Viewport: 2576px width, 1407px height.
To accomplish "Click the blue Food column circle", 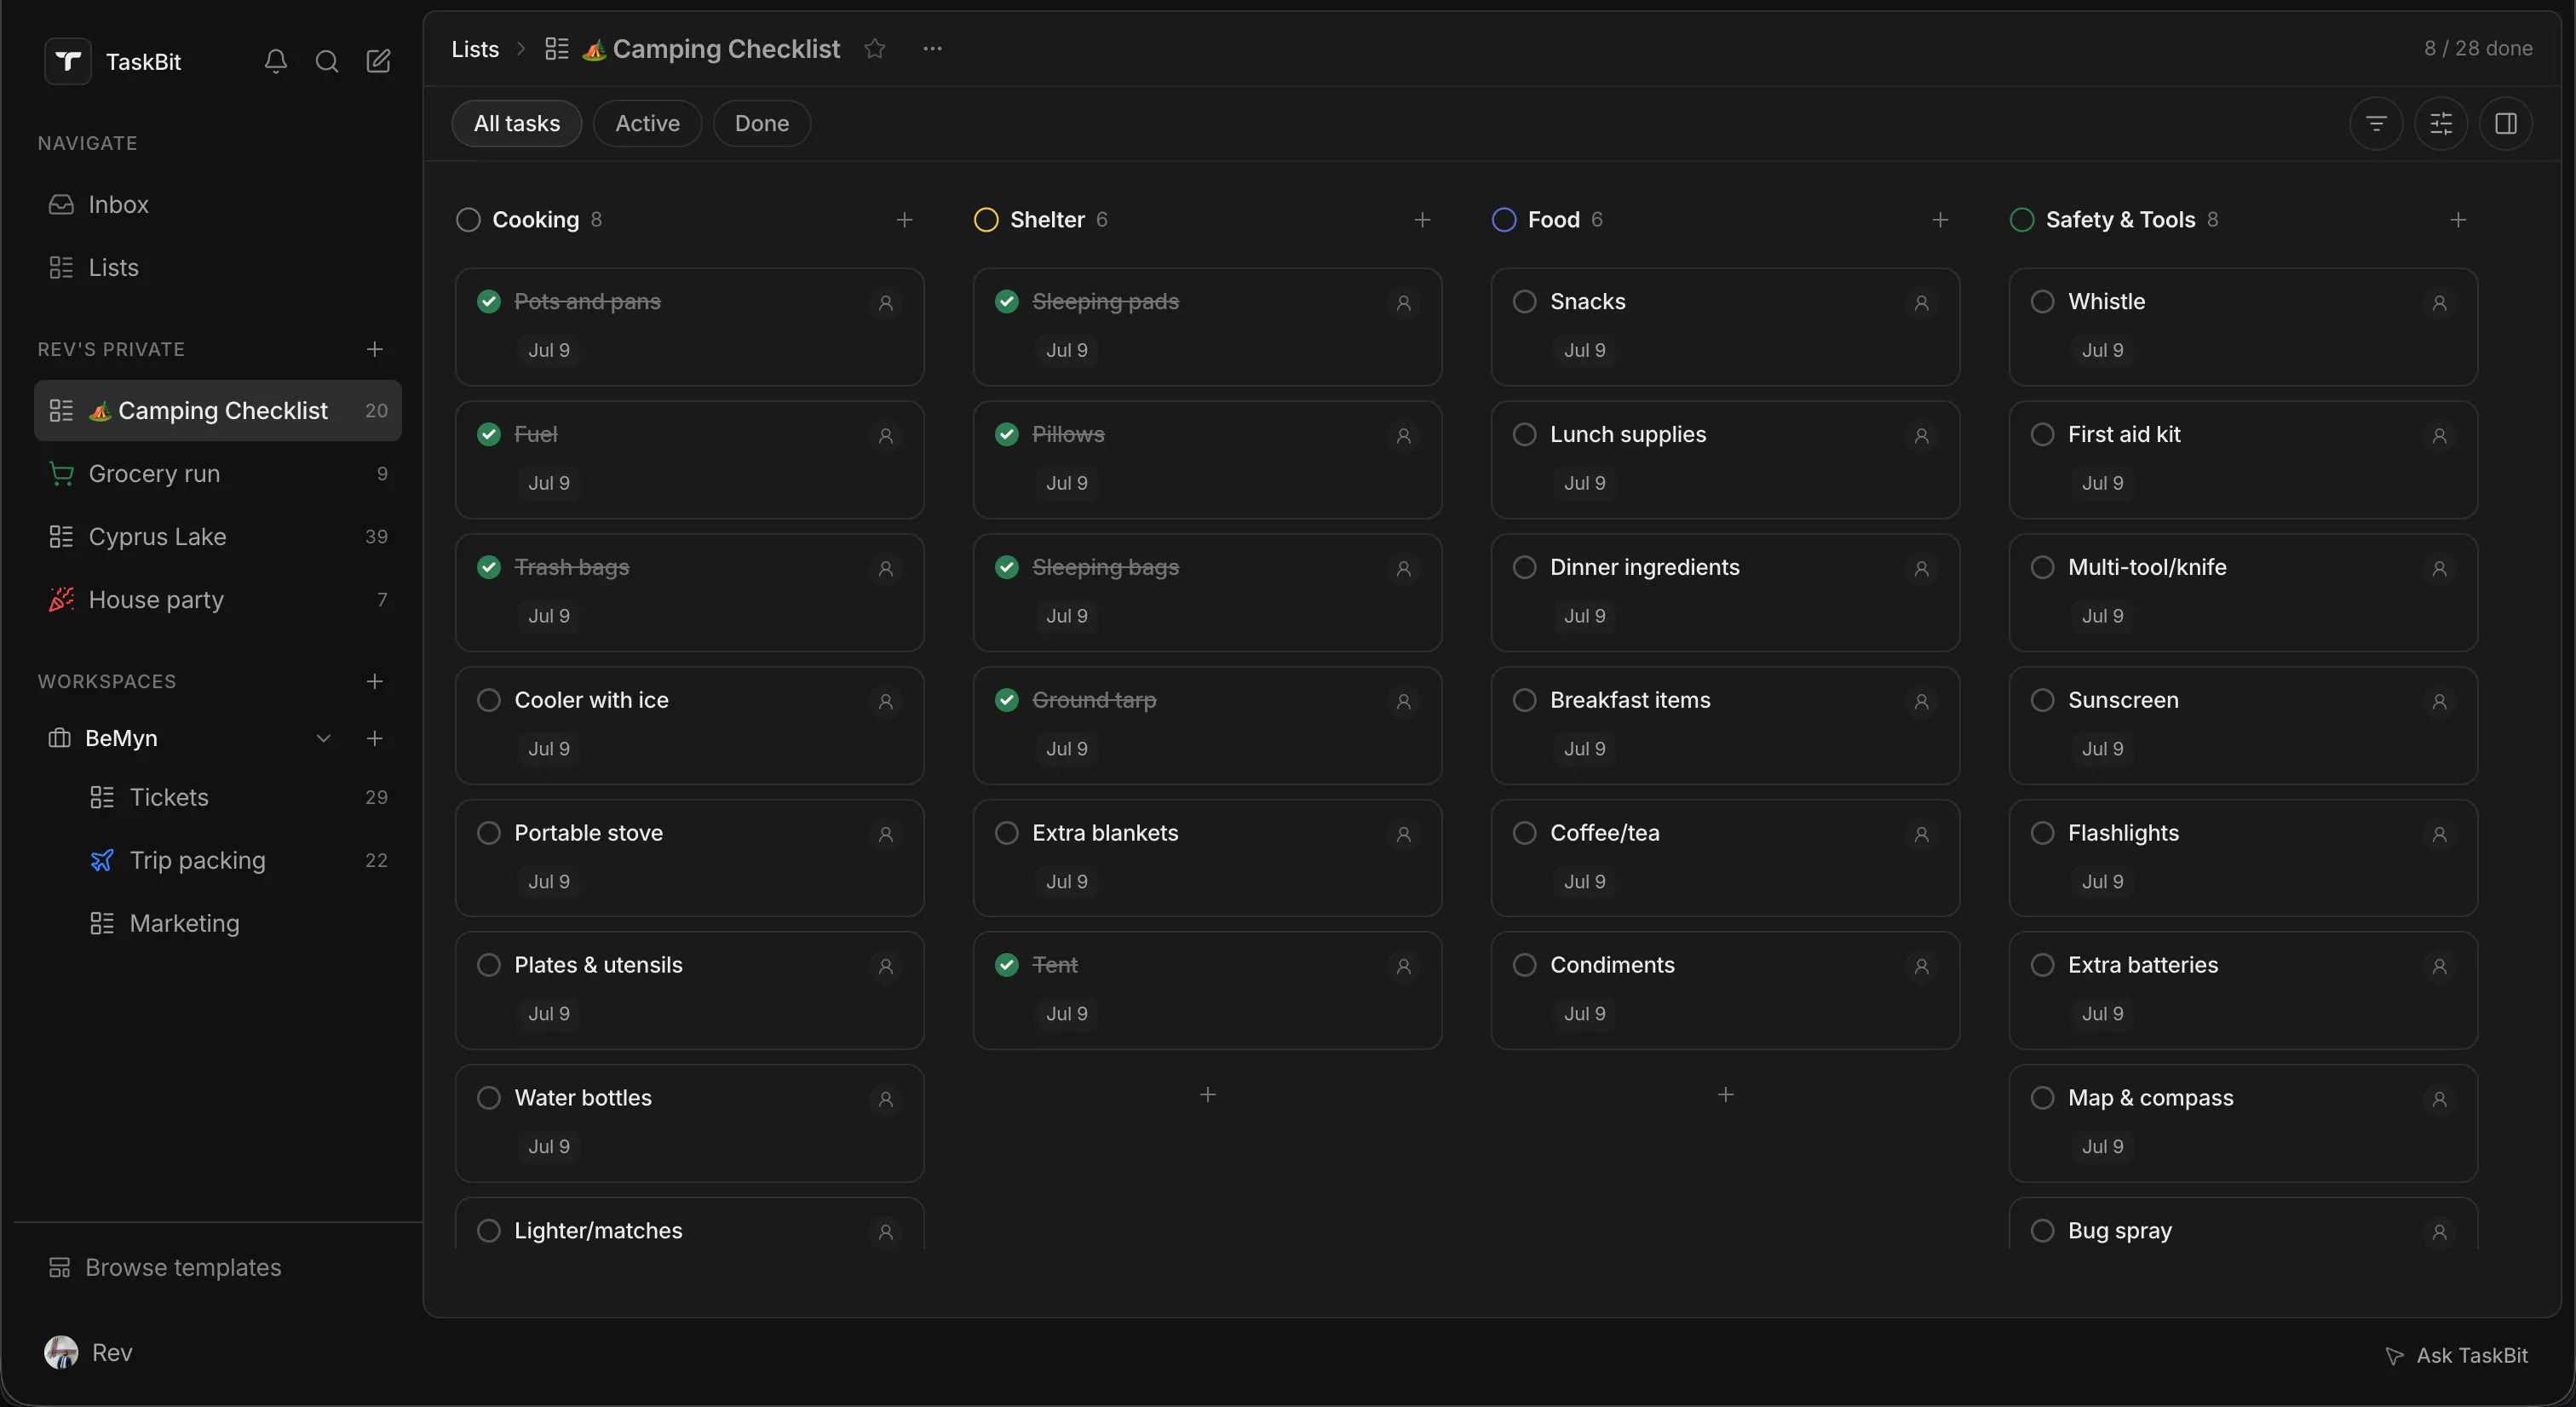I will [x=1504, y=220].
